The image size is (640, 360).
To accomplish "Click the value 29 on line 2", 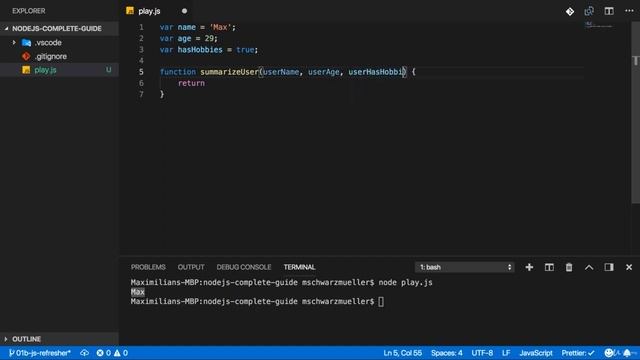I will pyautogui.click(x=209, y=38).
